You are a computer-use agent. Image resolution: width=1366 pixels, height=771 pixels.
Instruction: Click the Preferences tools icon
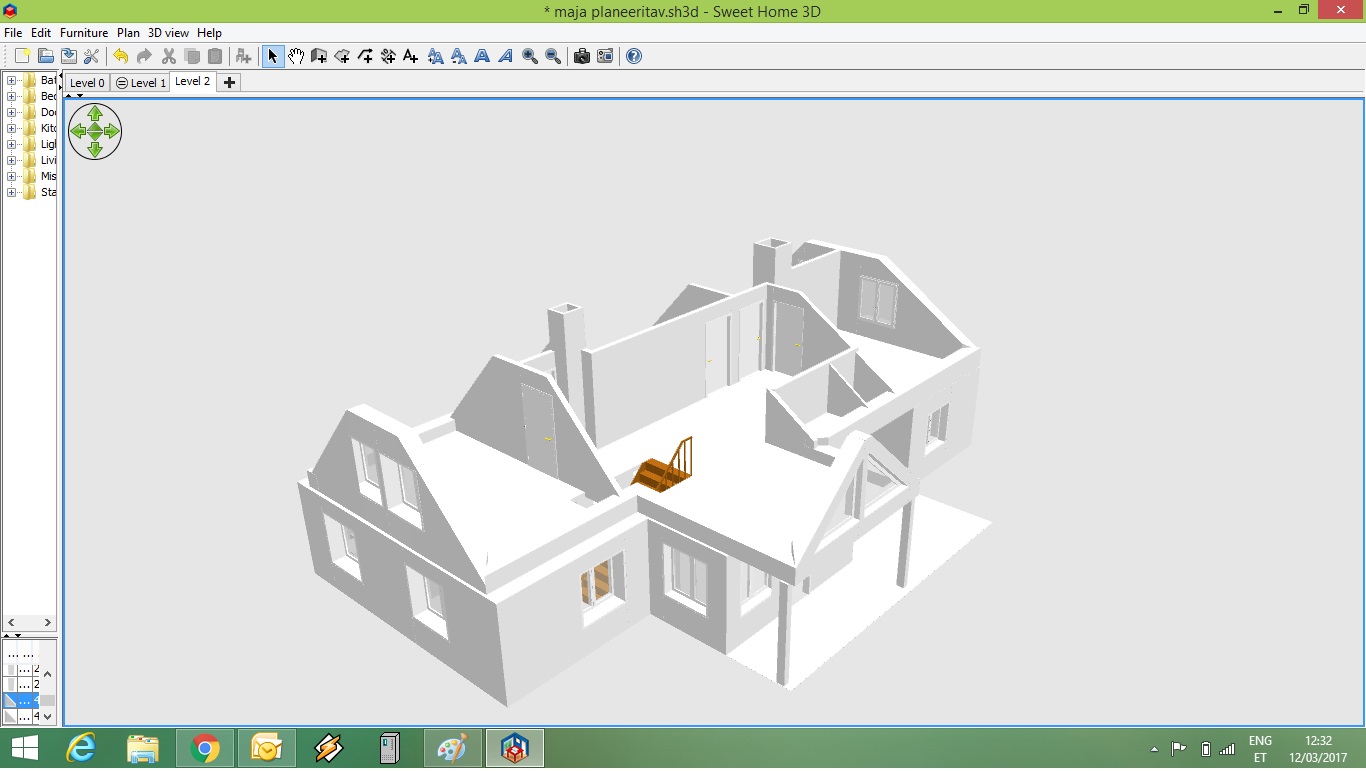click(x=91, y=57)
